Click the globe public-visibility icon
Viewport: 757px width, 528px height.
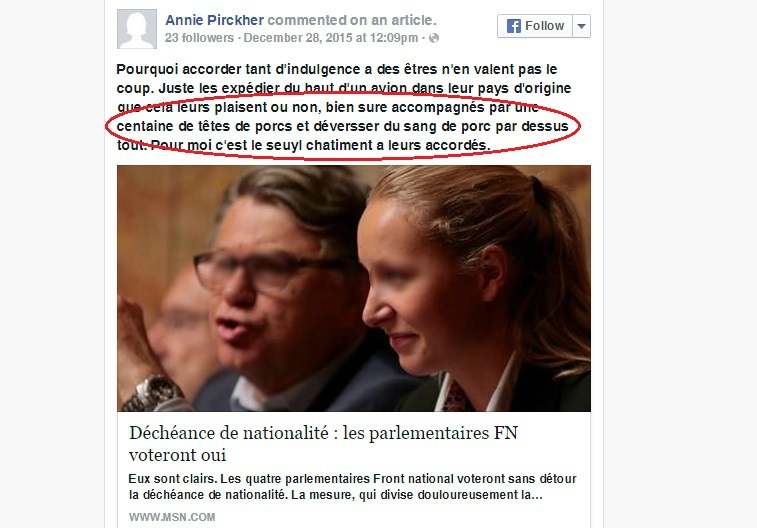(434, 38)
